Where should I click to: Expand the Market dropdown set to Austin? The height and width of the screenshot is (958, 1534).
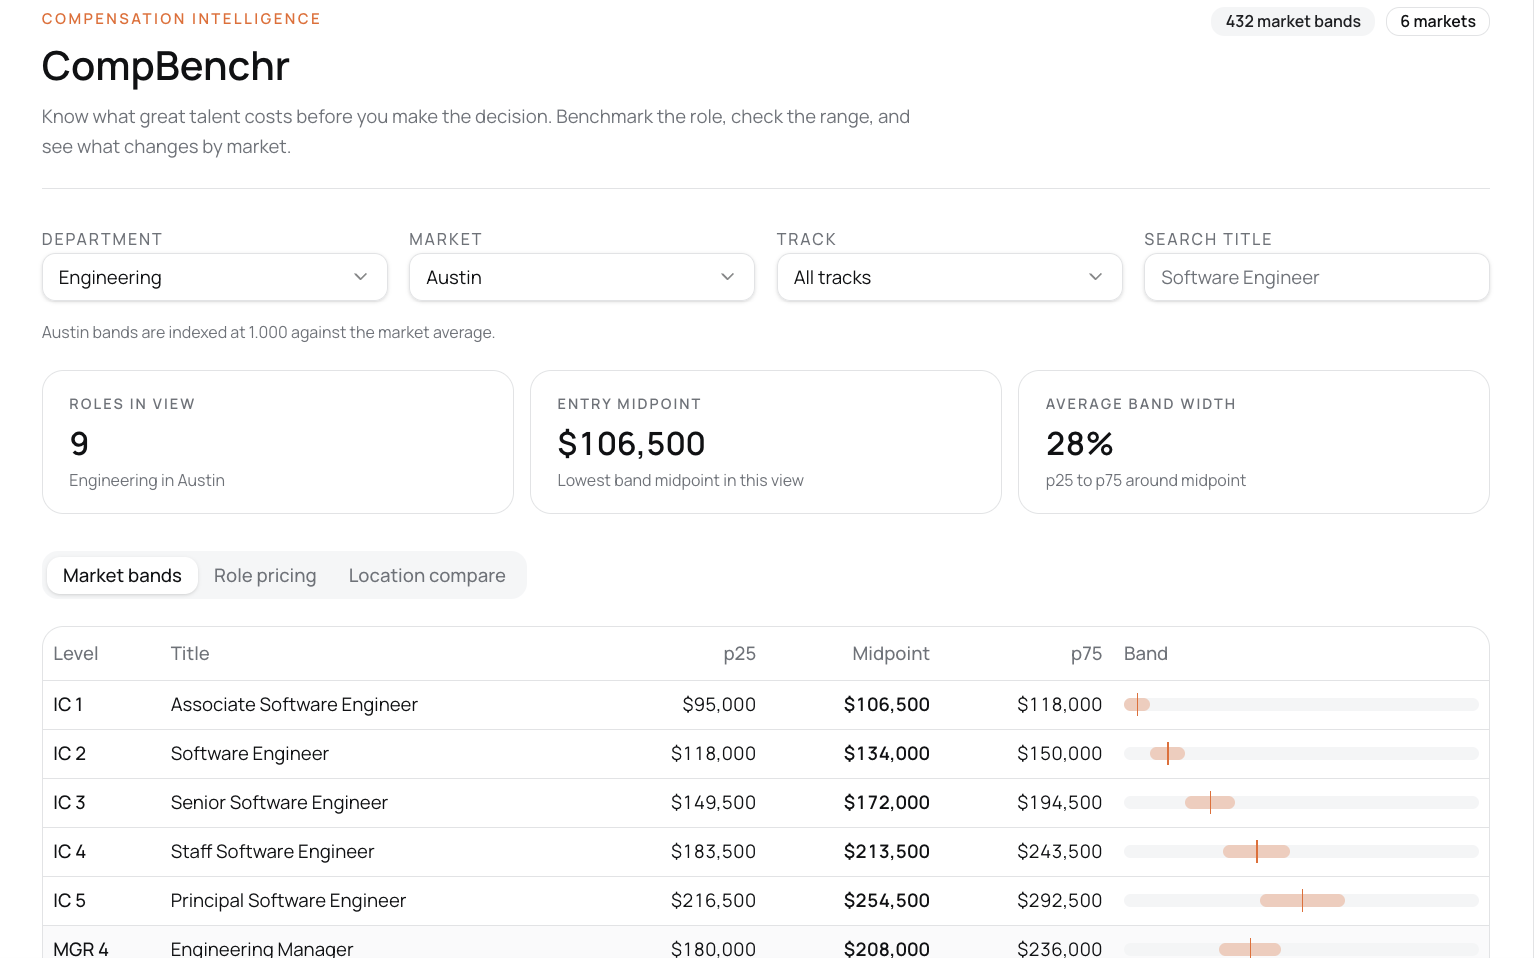[582, 277]
